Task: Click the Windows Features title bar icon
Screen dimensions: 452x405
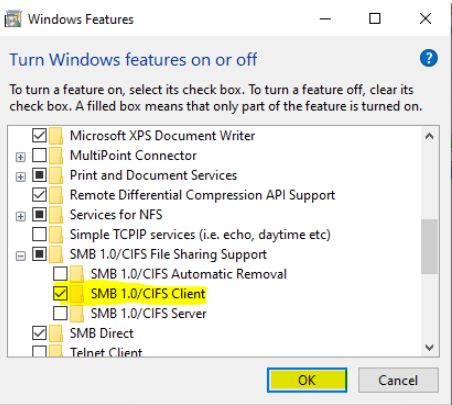Action: (13, 19)
